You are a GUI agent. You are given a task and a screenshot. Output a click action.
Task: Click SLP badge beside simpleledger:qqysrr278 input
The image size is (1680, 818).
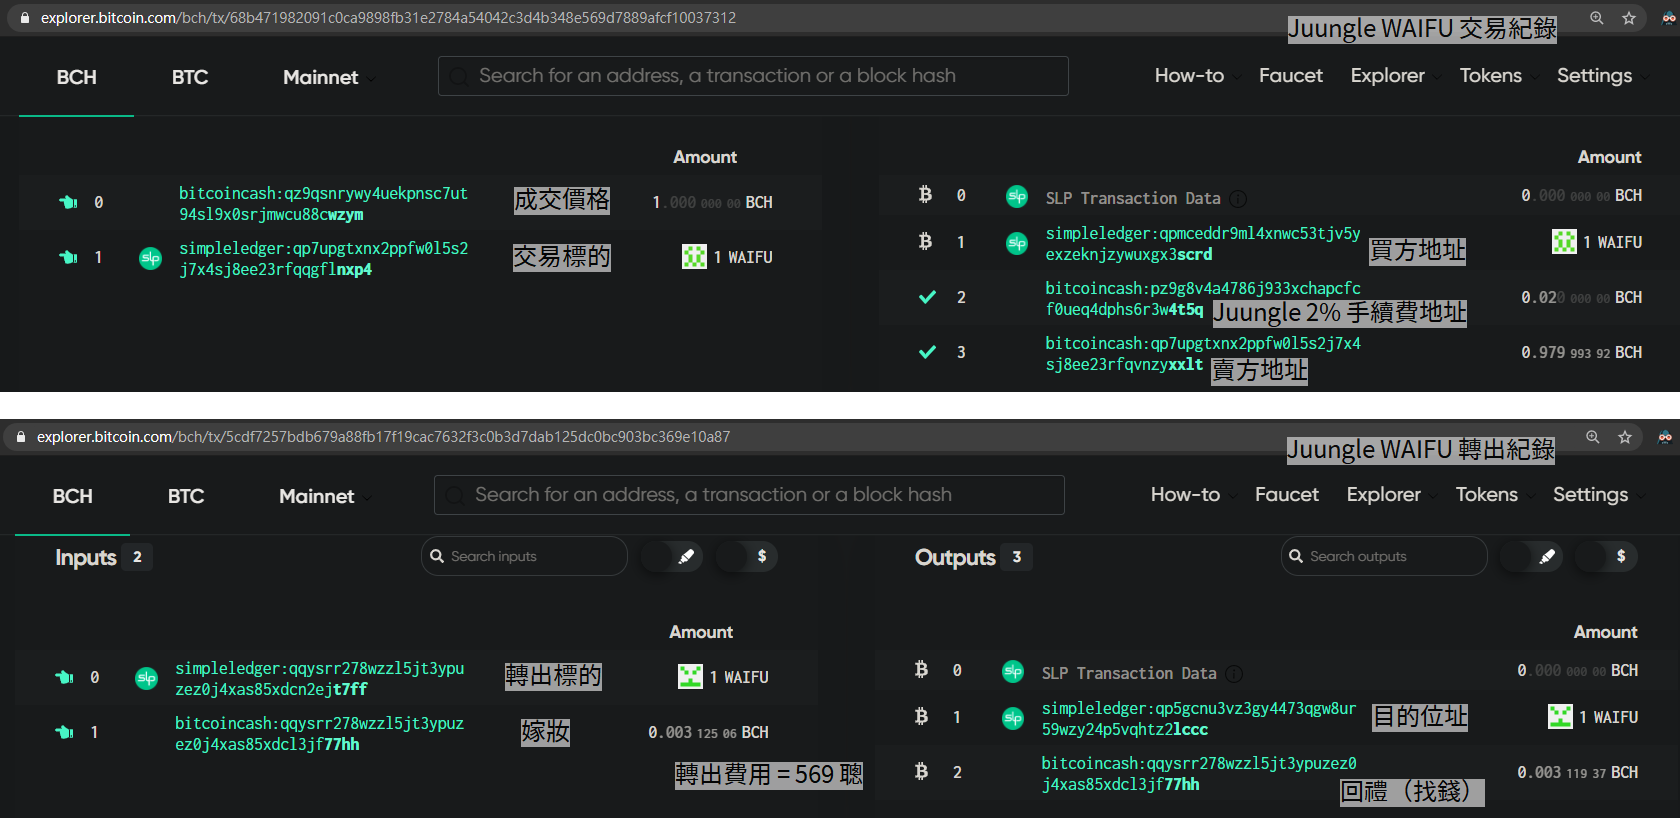point(146,678)
